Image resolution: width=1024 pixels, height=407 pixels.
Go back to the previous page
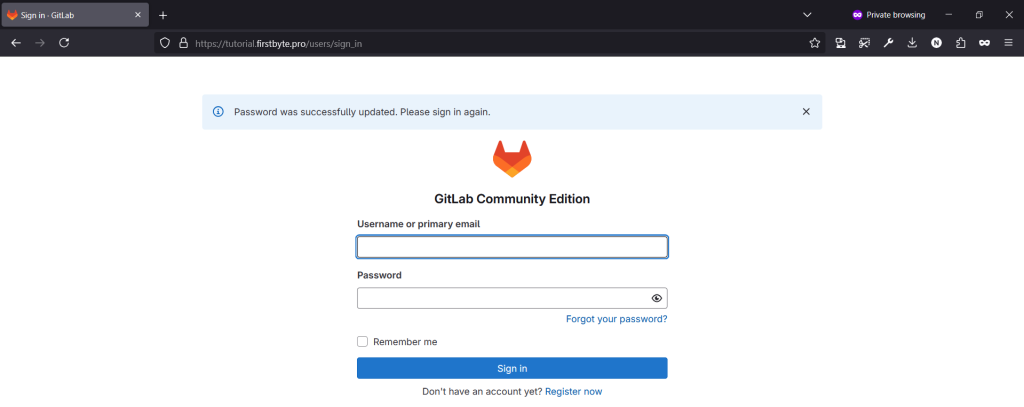coord(16,43)
